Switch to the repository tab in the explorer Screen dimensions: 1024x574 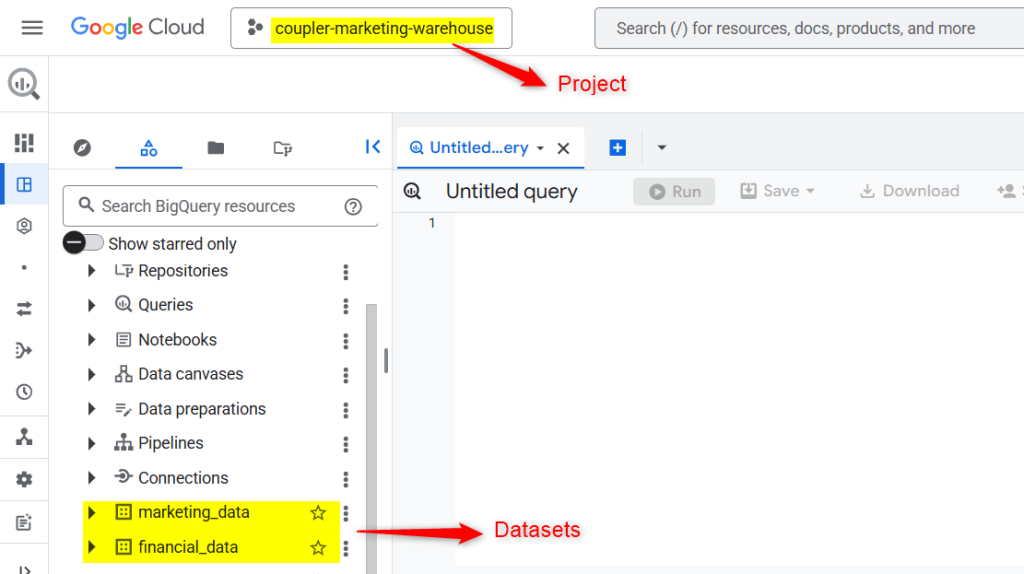pos(282,148)
